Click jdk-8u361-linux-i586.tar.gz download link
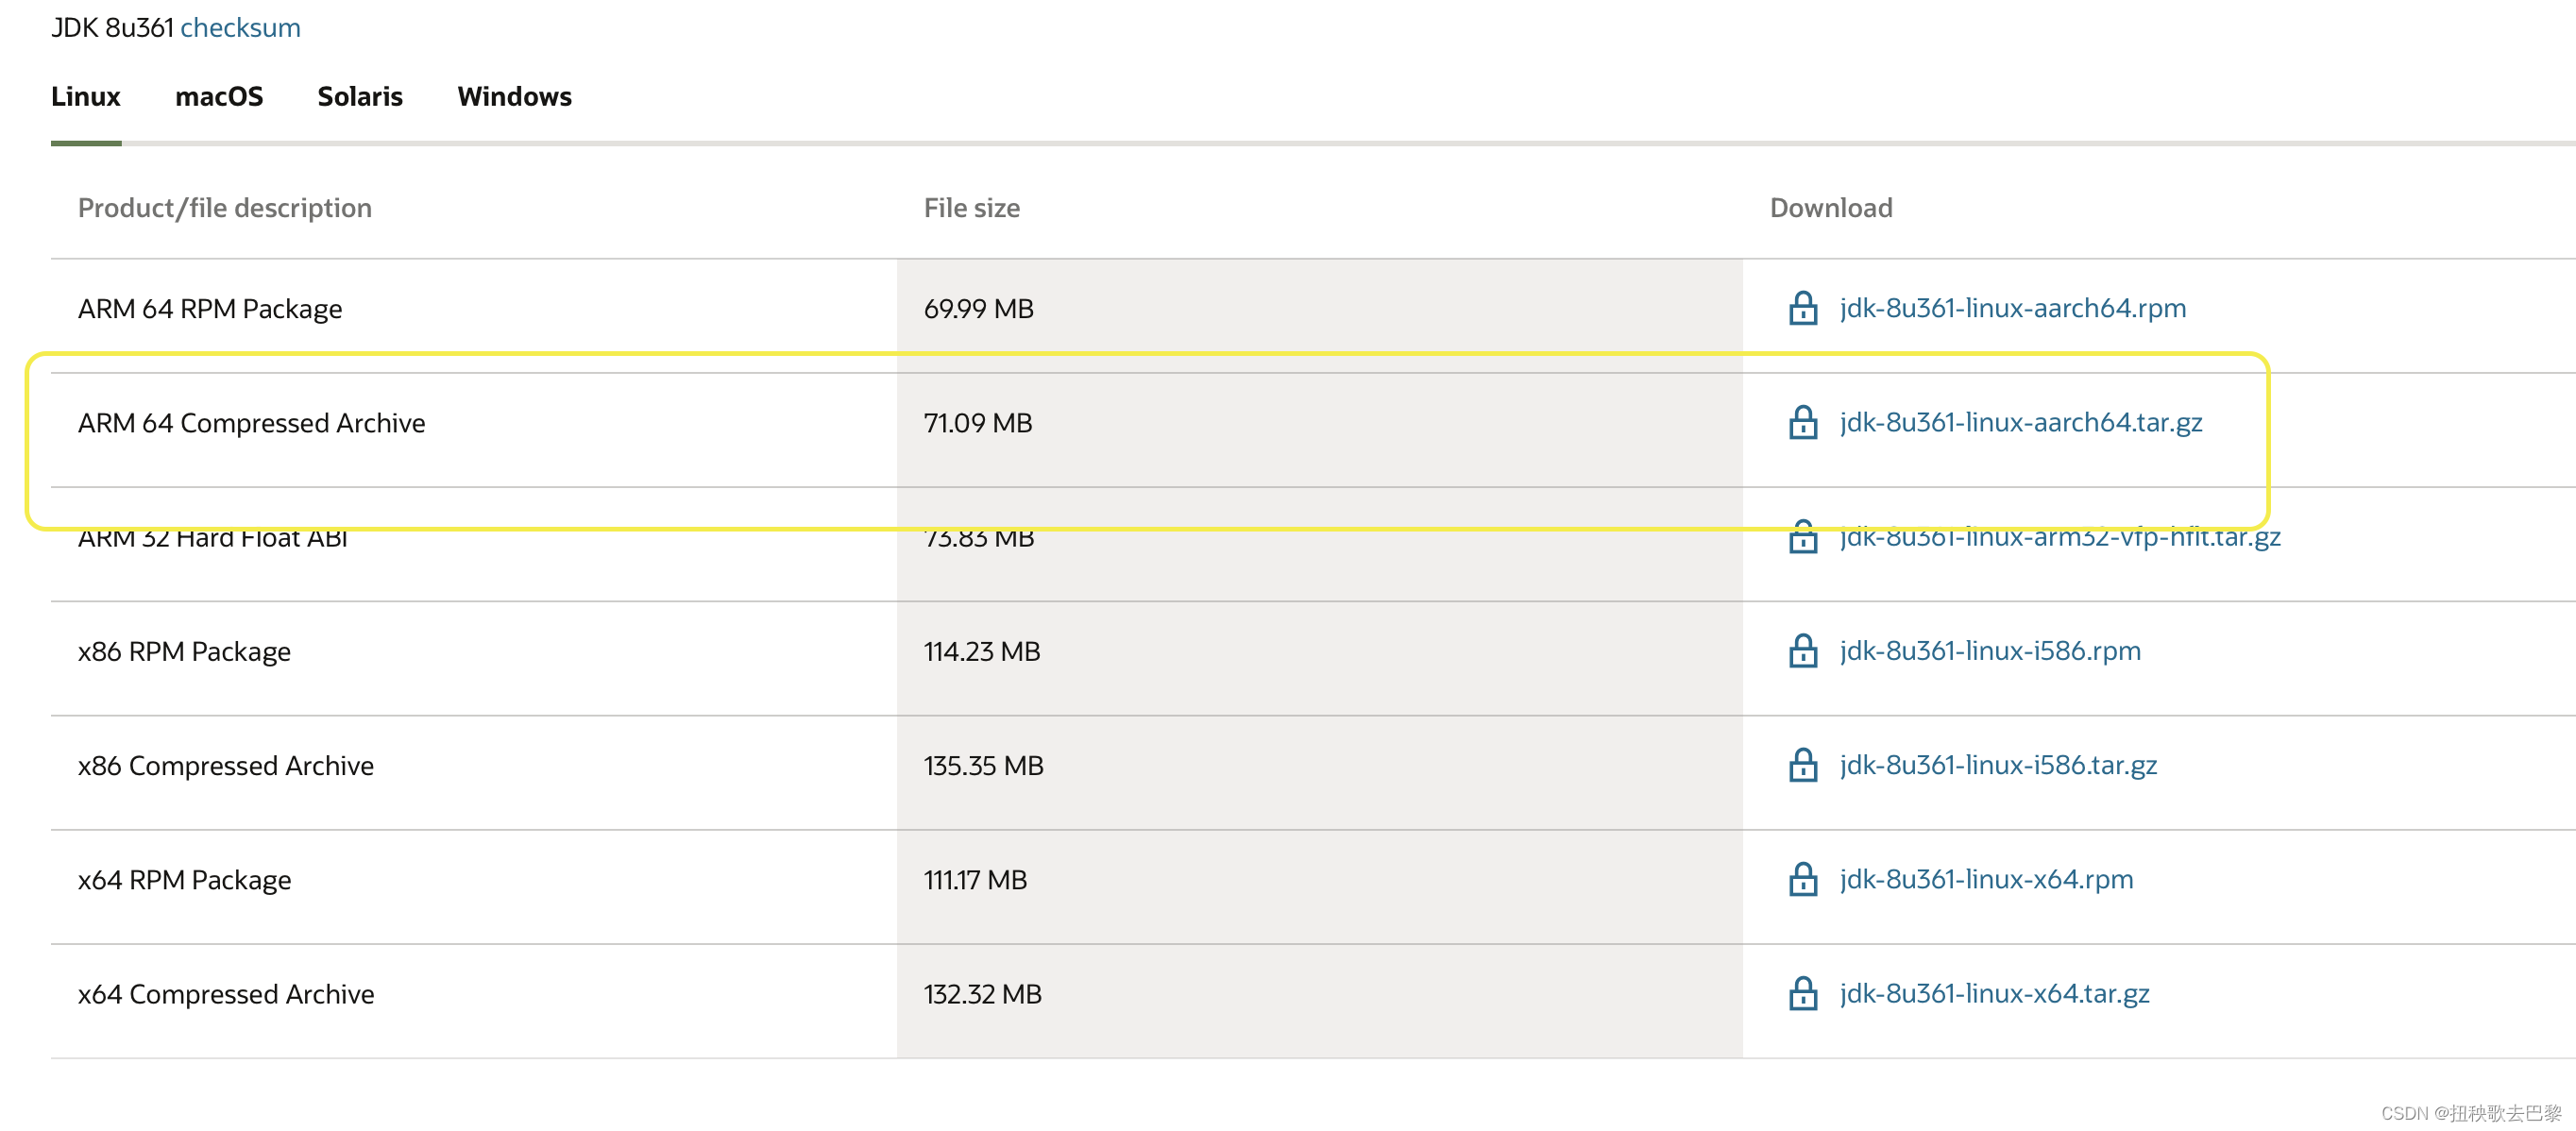This screenshot has height=1131, width=2576. [1997, 765]
